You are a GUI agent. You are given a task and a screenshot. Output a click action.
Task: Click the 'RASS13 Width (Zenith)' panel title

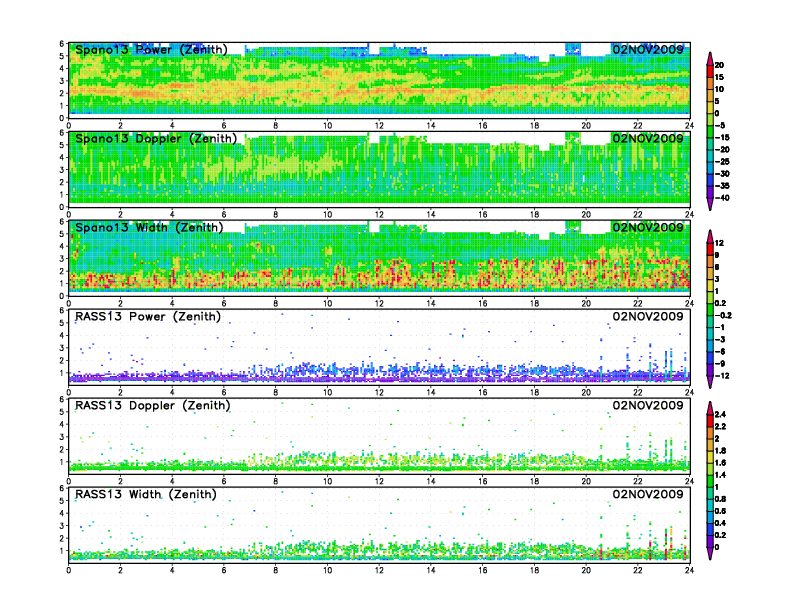click(146, 494)
